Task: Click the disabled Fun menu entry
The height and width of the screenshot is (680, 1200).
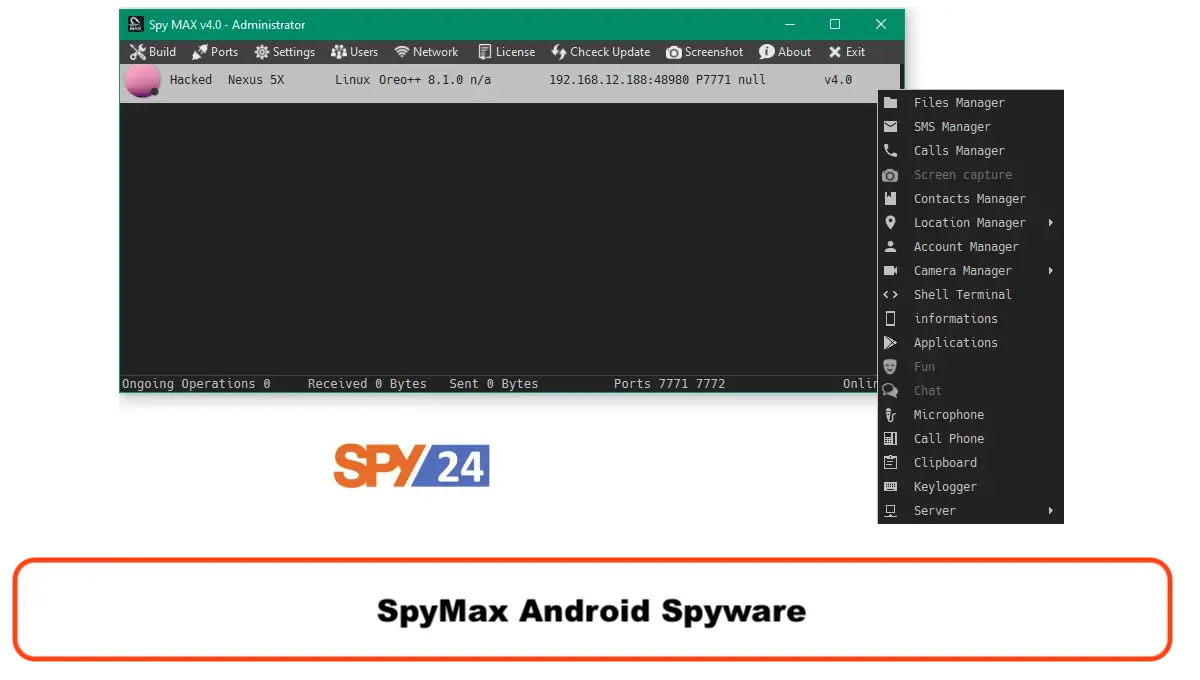Action: (x=970, y=367)
